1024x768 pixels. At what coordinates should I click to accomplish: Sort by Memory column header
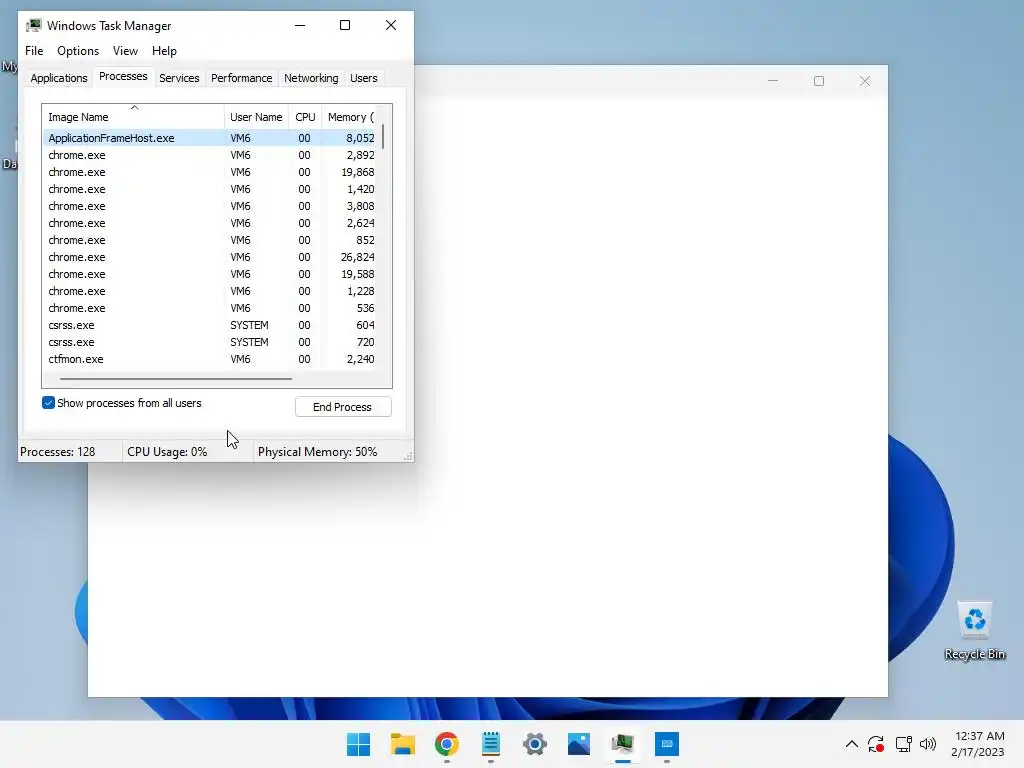(351, 117)
